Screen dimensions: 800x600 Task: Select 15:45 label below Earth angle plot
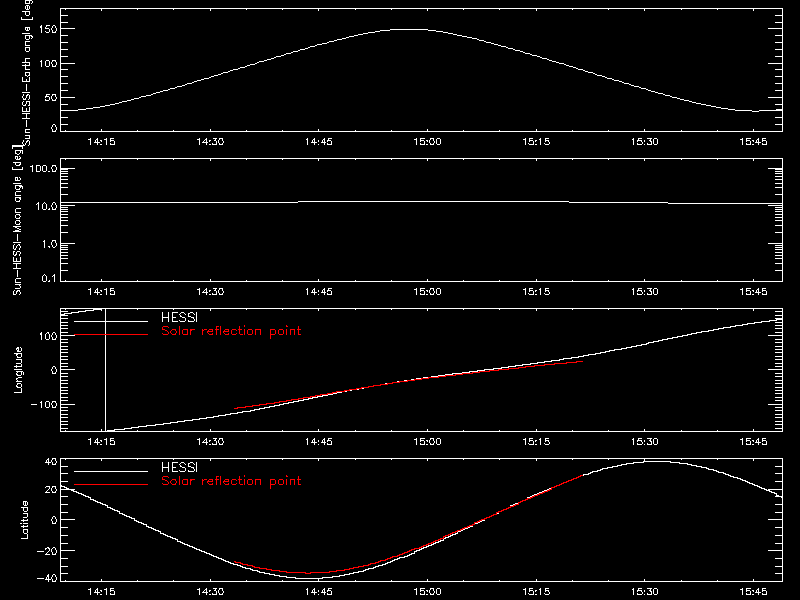[753, 141]
